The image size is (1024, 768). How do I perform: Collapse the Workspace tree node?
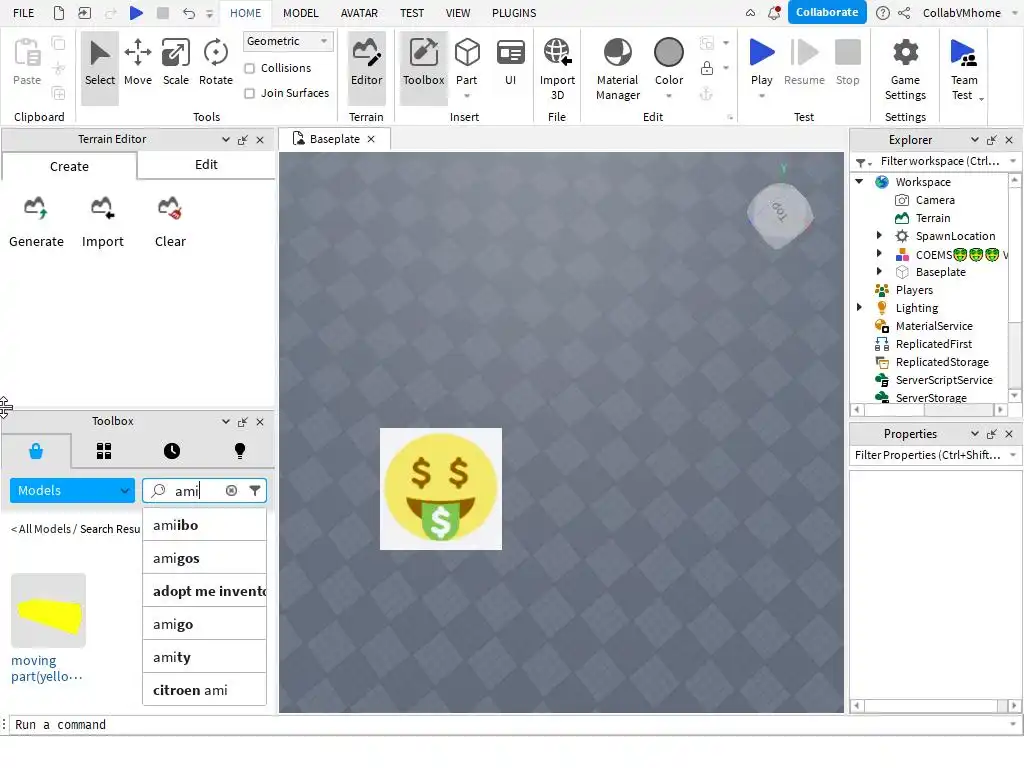coord(859,182)
